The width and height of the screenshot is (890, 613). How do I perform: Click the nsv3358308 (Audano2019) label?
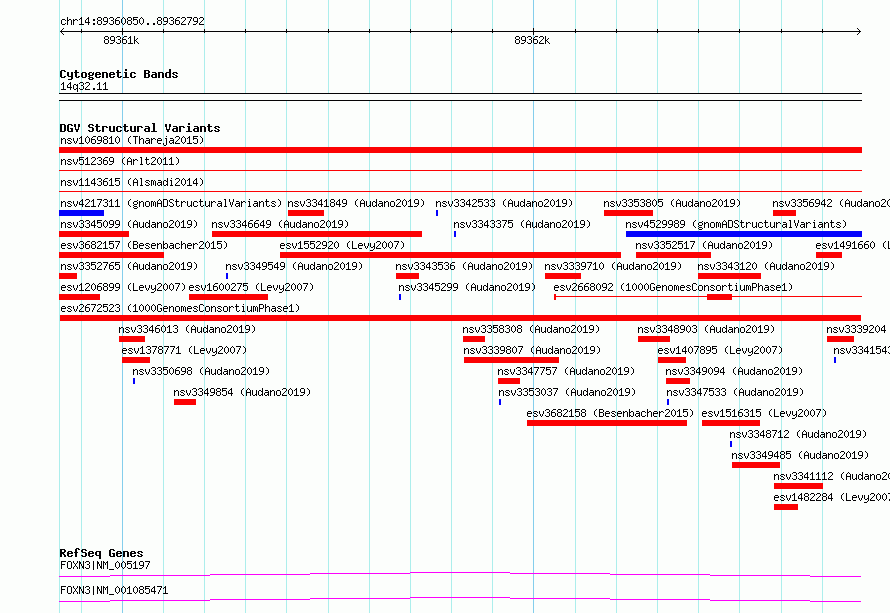click(x=531, y=329)
